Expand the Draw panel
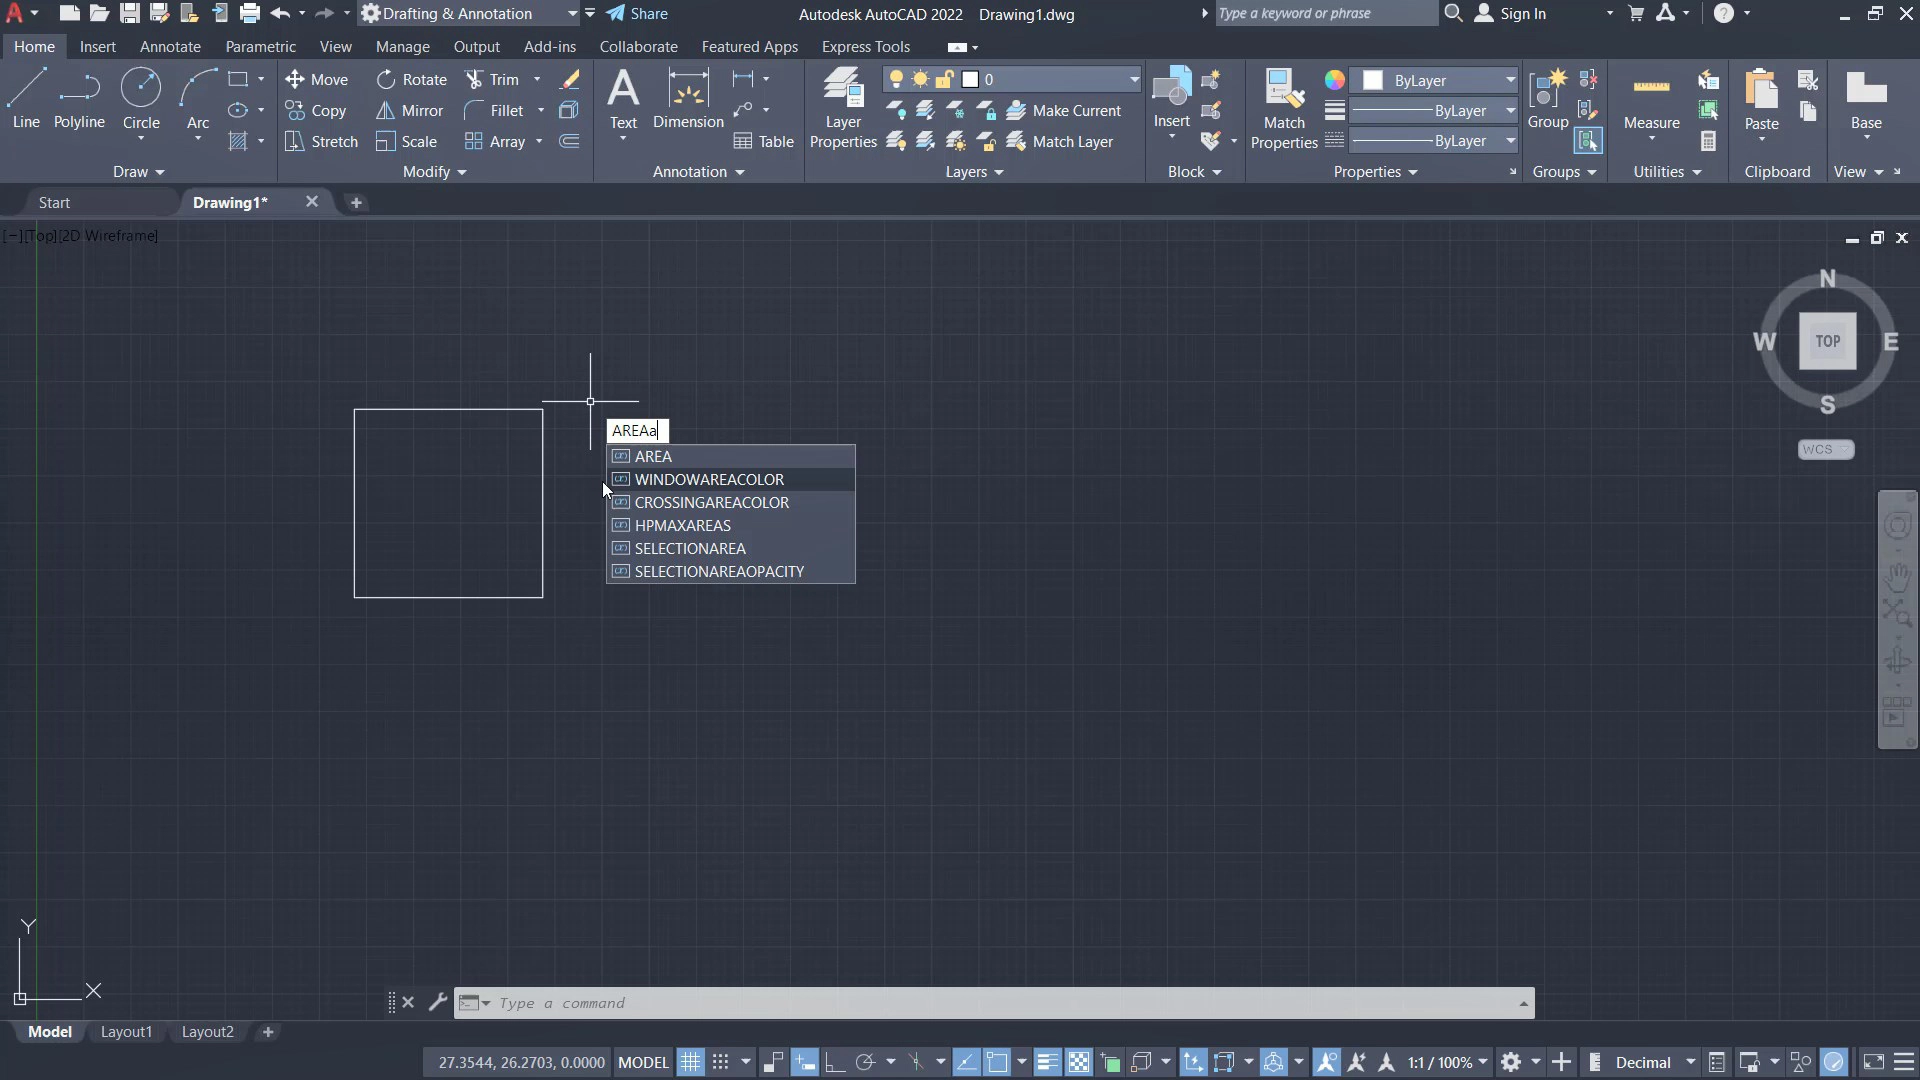1920x1080 pixels. [x=138, y=172]
